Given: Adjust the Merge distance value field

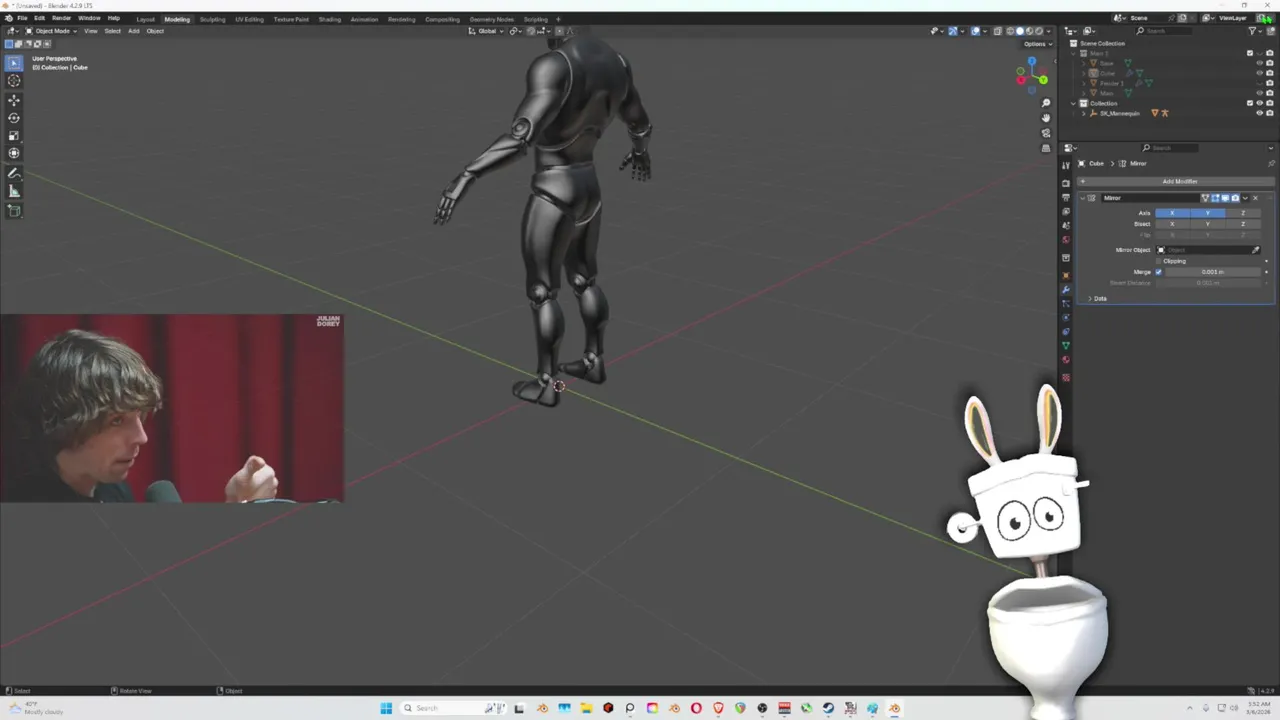Looking at the screenshot, I should (1212, 272).
